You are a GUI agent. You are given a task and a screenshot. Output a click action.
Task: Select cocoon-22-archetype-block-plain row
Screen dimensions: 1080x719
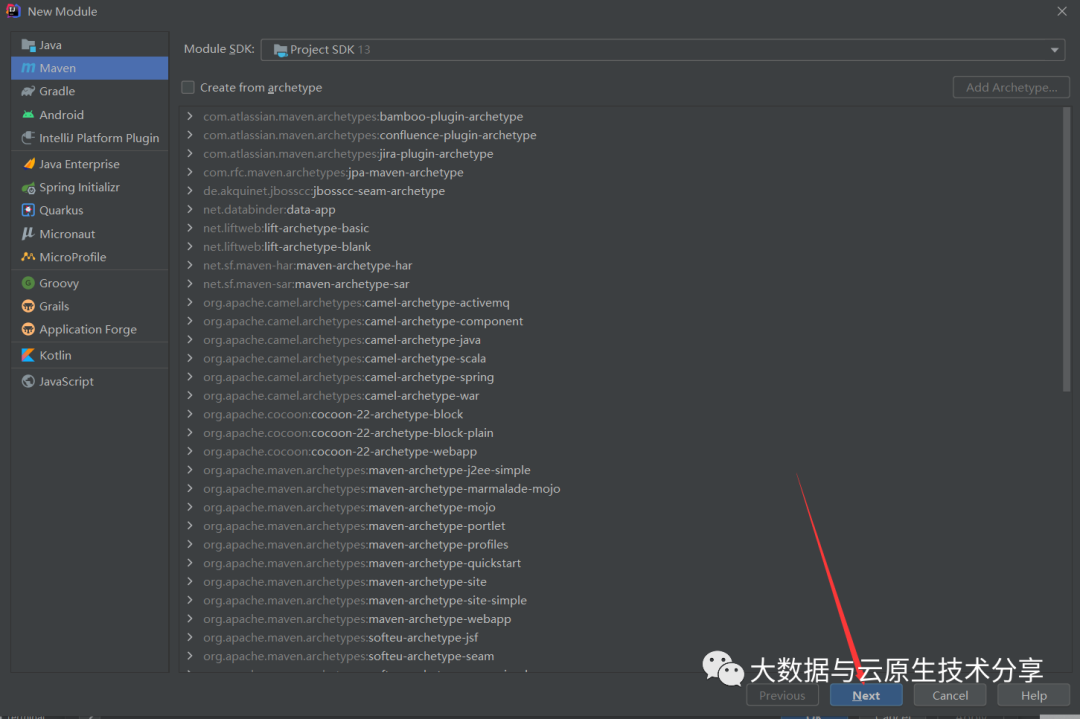tap(621, 433)
